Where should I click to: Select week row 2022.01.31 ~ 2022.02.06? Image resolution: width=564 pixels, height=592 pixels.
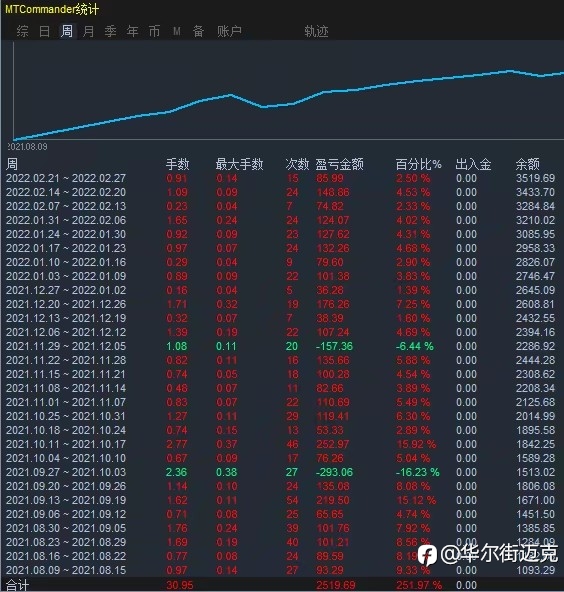(x=281, y=220)
